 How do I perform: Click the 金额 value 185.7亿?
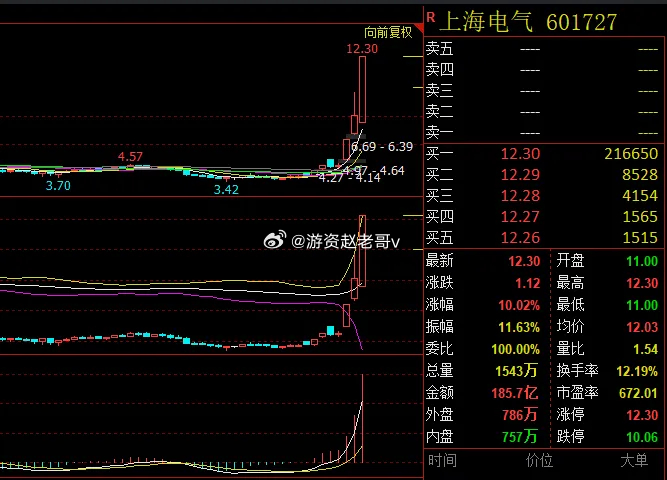[515, 393]
